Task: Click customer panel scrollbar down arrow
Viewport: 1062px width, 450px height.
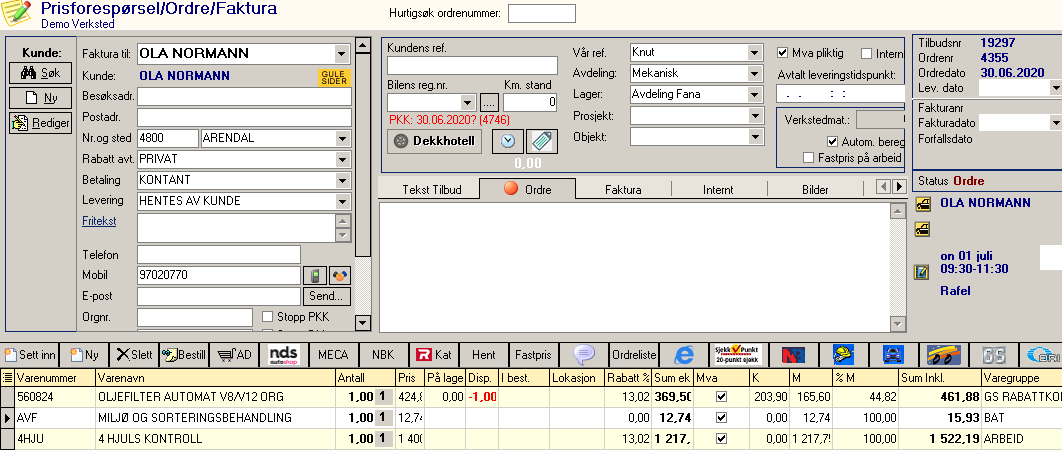Action: tap(363, 323)
